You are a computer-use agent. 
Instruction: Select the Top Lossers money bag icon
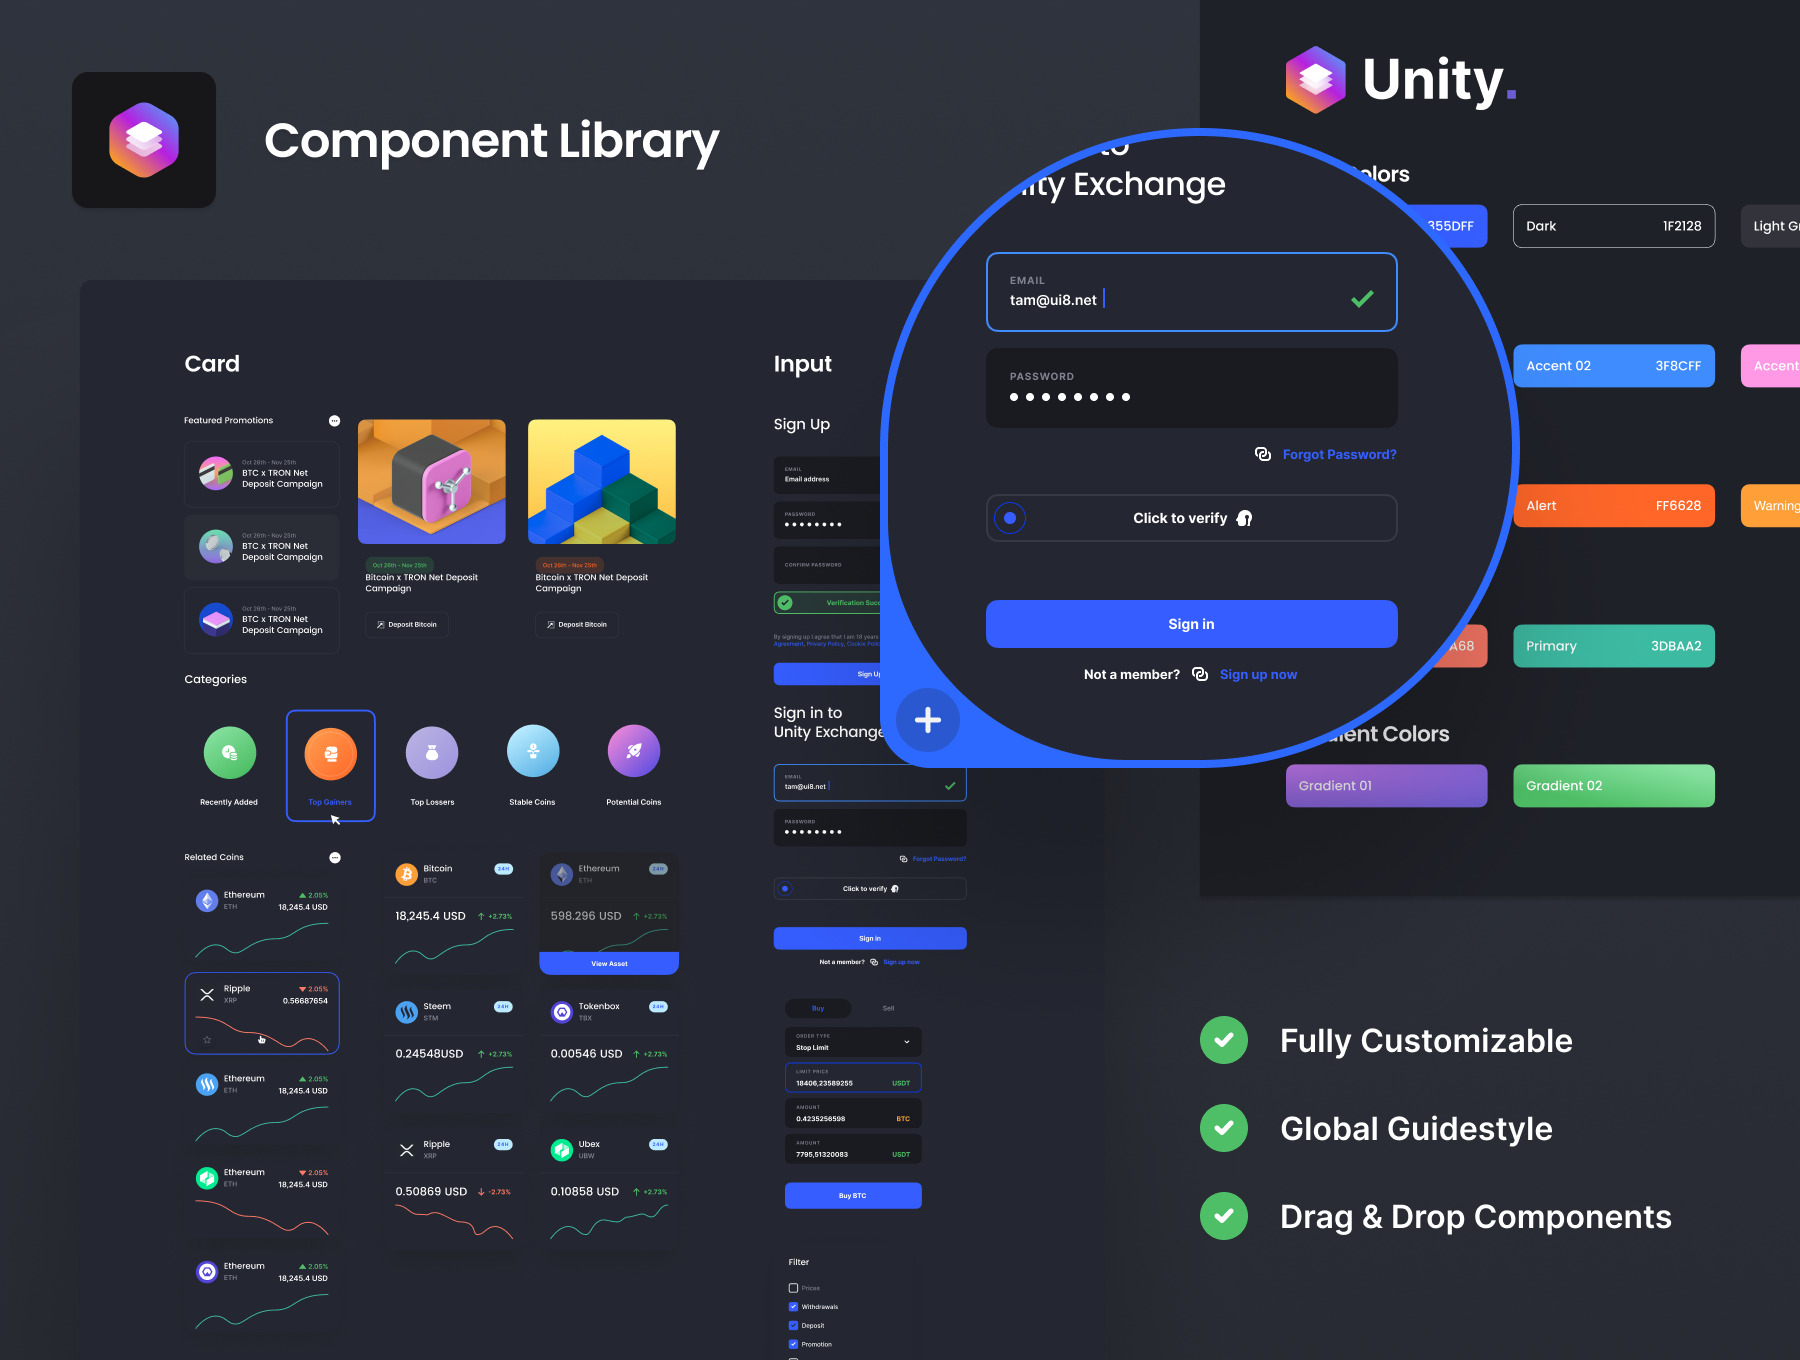(432, 752)
